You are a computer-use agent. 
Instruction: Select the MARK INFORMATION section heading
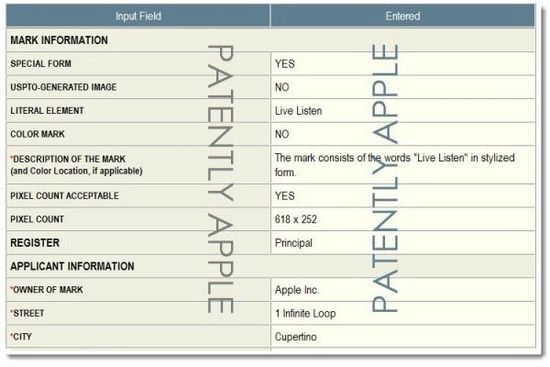pyautogui.click(x=59, y=40)
